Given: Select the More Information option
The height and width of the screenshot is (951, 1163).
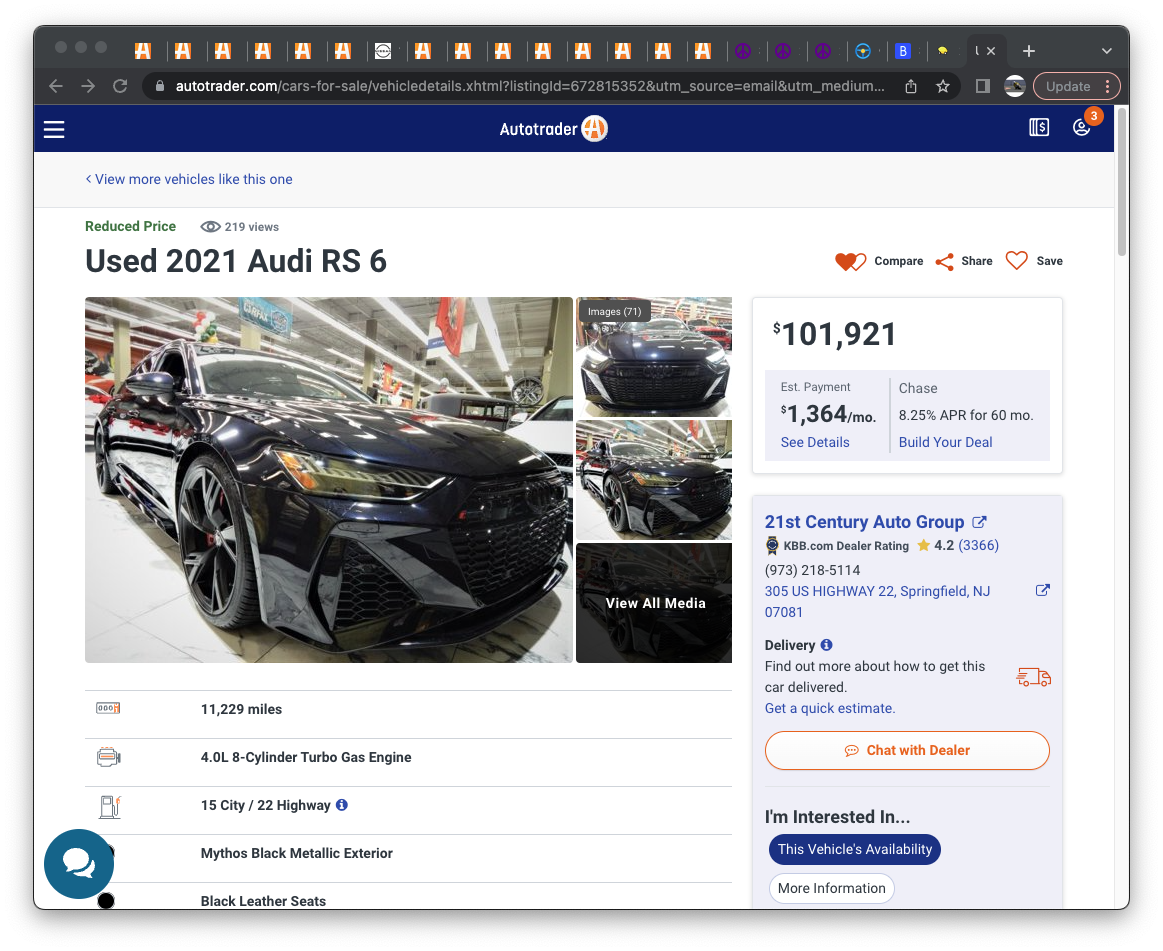Looking at the screenshot, I should pyautogui.click(x=831, y=888).
